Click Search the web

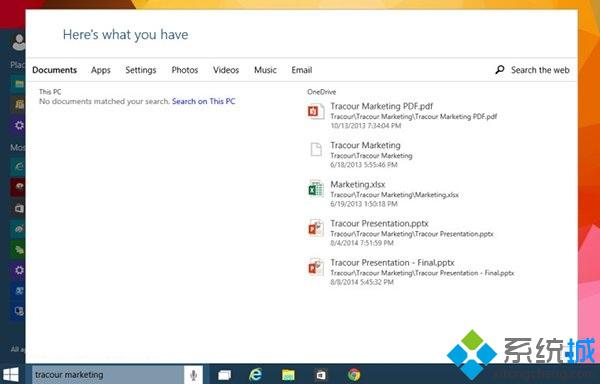pyautogui.click(x=540, y=70)
